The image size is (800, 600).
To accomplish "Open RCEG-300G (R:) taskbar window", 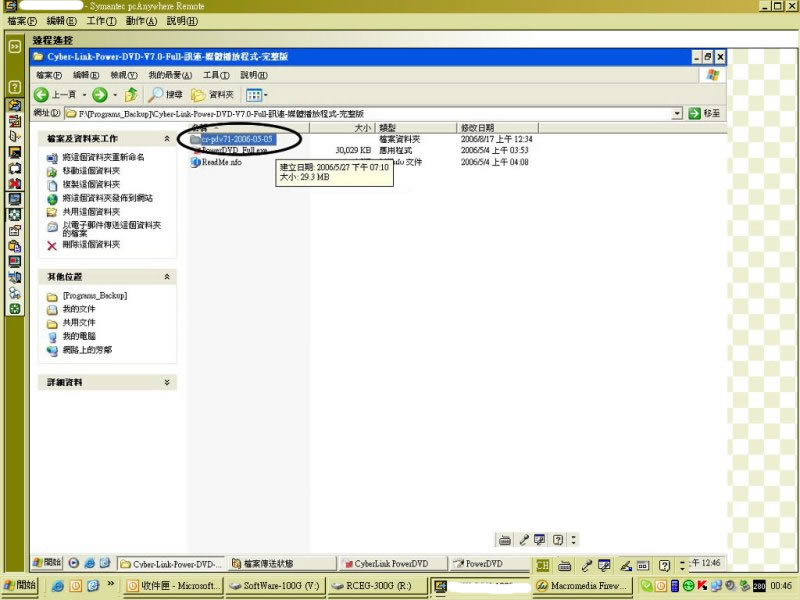I will pos(377,586).
